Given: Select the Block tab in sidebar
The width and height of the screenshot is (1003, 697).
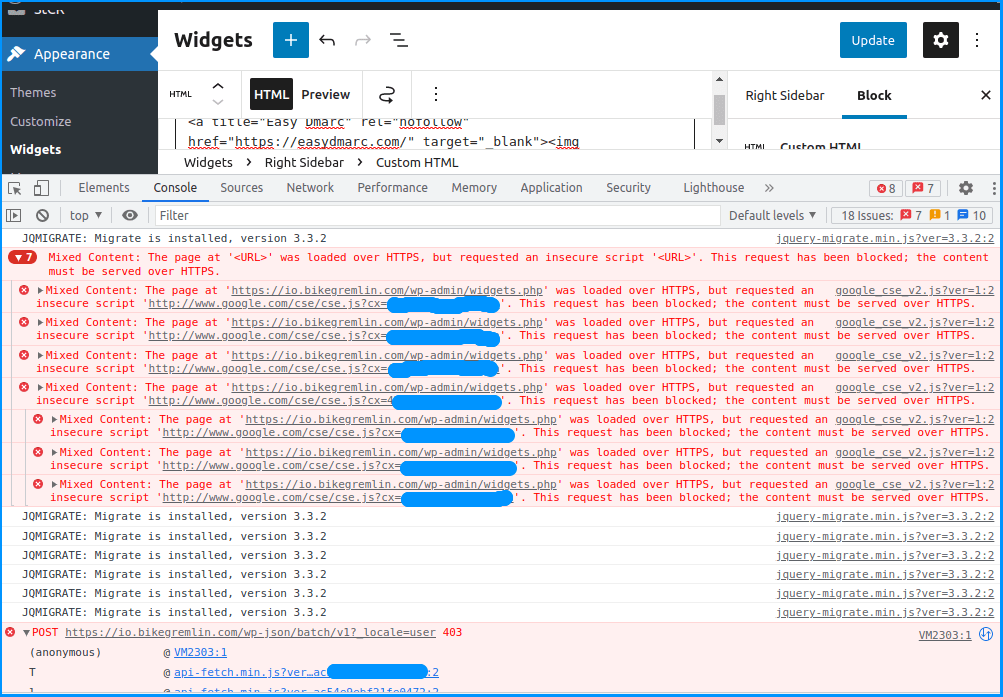Looking at the screenshot, I should point(874,95).
